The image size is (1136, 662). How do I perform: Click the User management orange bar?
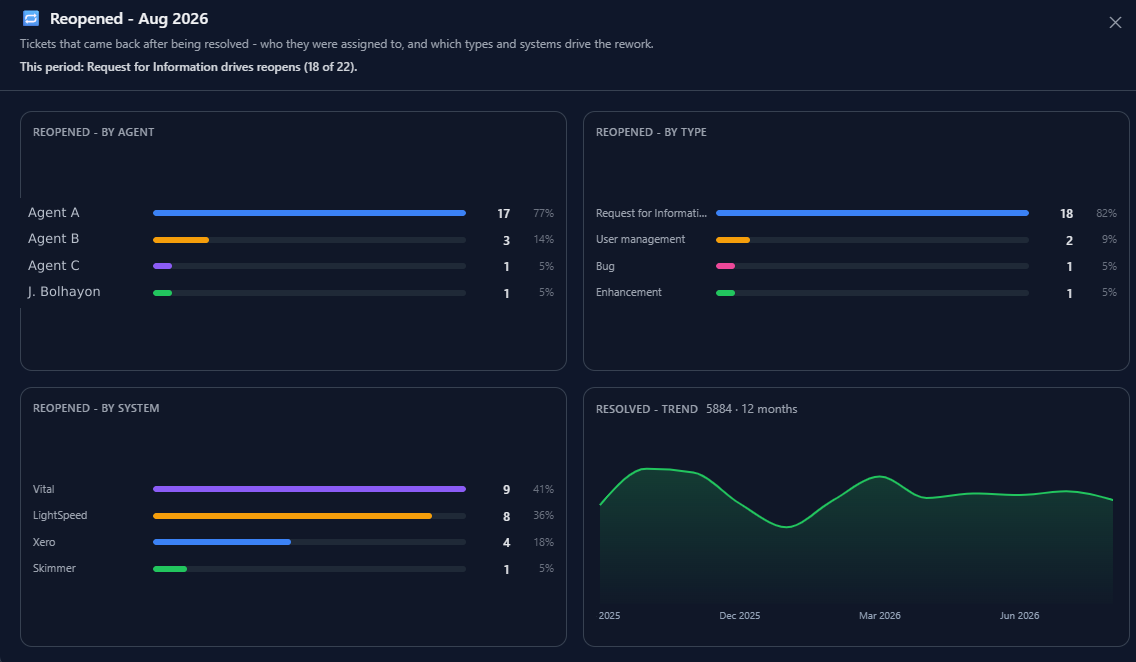point(733,240)
